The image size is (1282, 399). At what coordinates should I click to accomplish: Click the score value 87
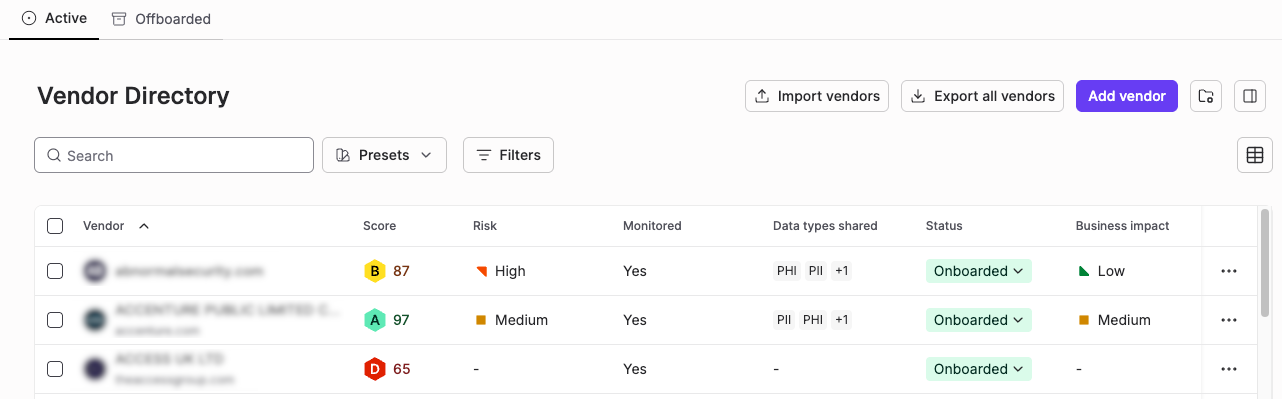coord(401,271)
